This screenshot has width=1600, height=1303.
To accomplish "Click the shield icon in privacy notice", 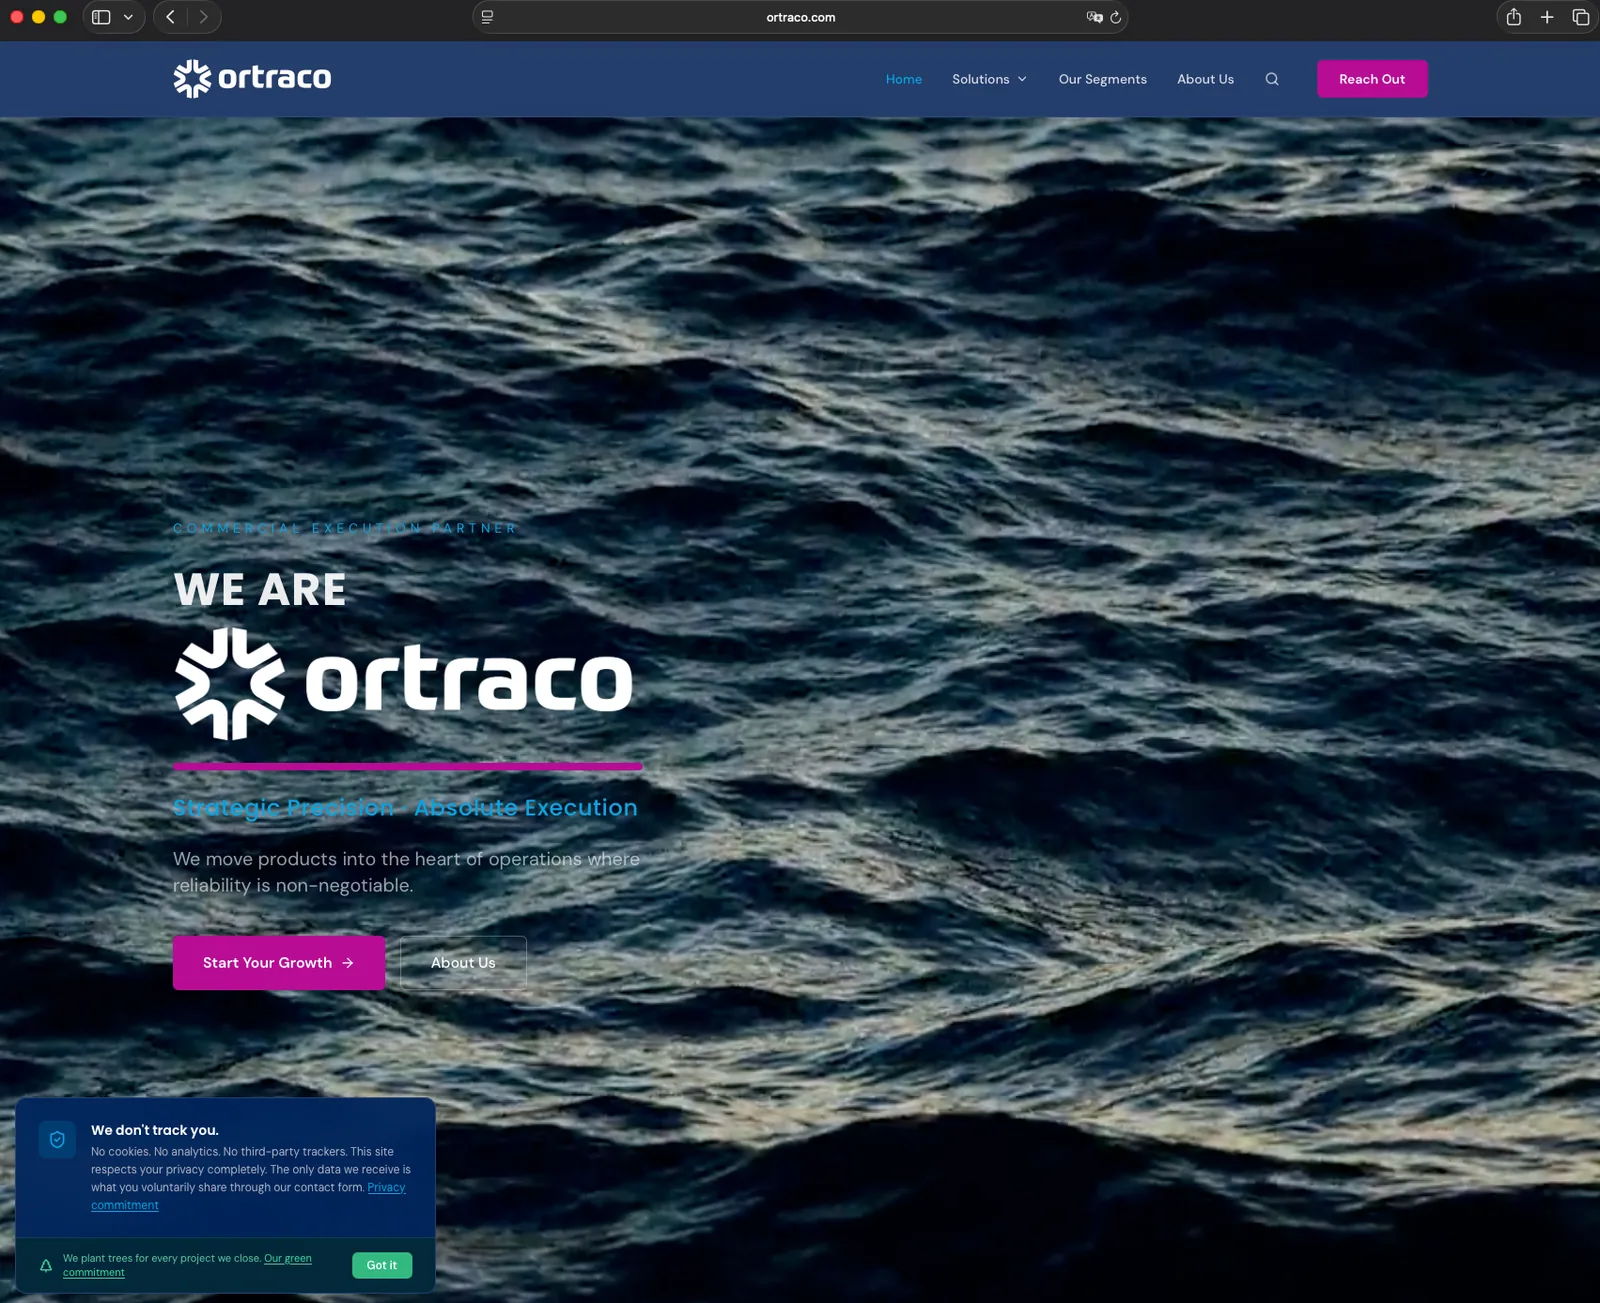I will [x=57, y=1140].
